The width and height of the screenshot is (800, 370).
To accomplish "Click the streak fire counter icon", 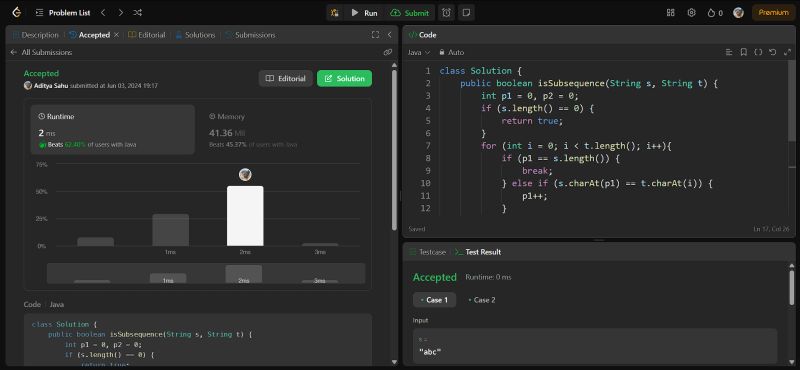I will tap(715, 13).
